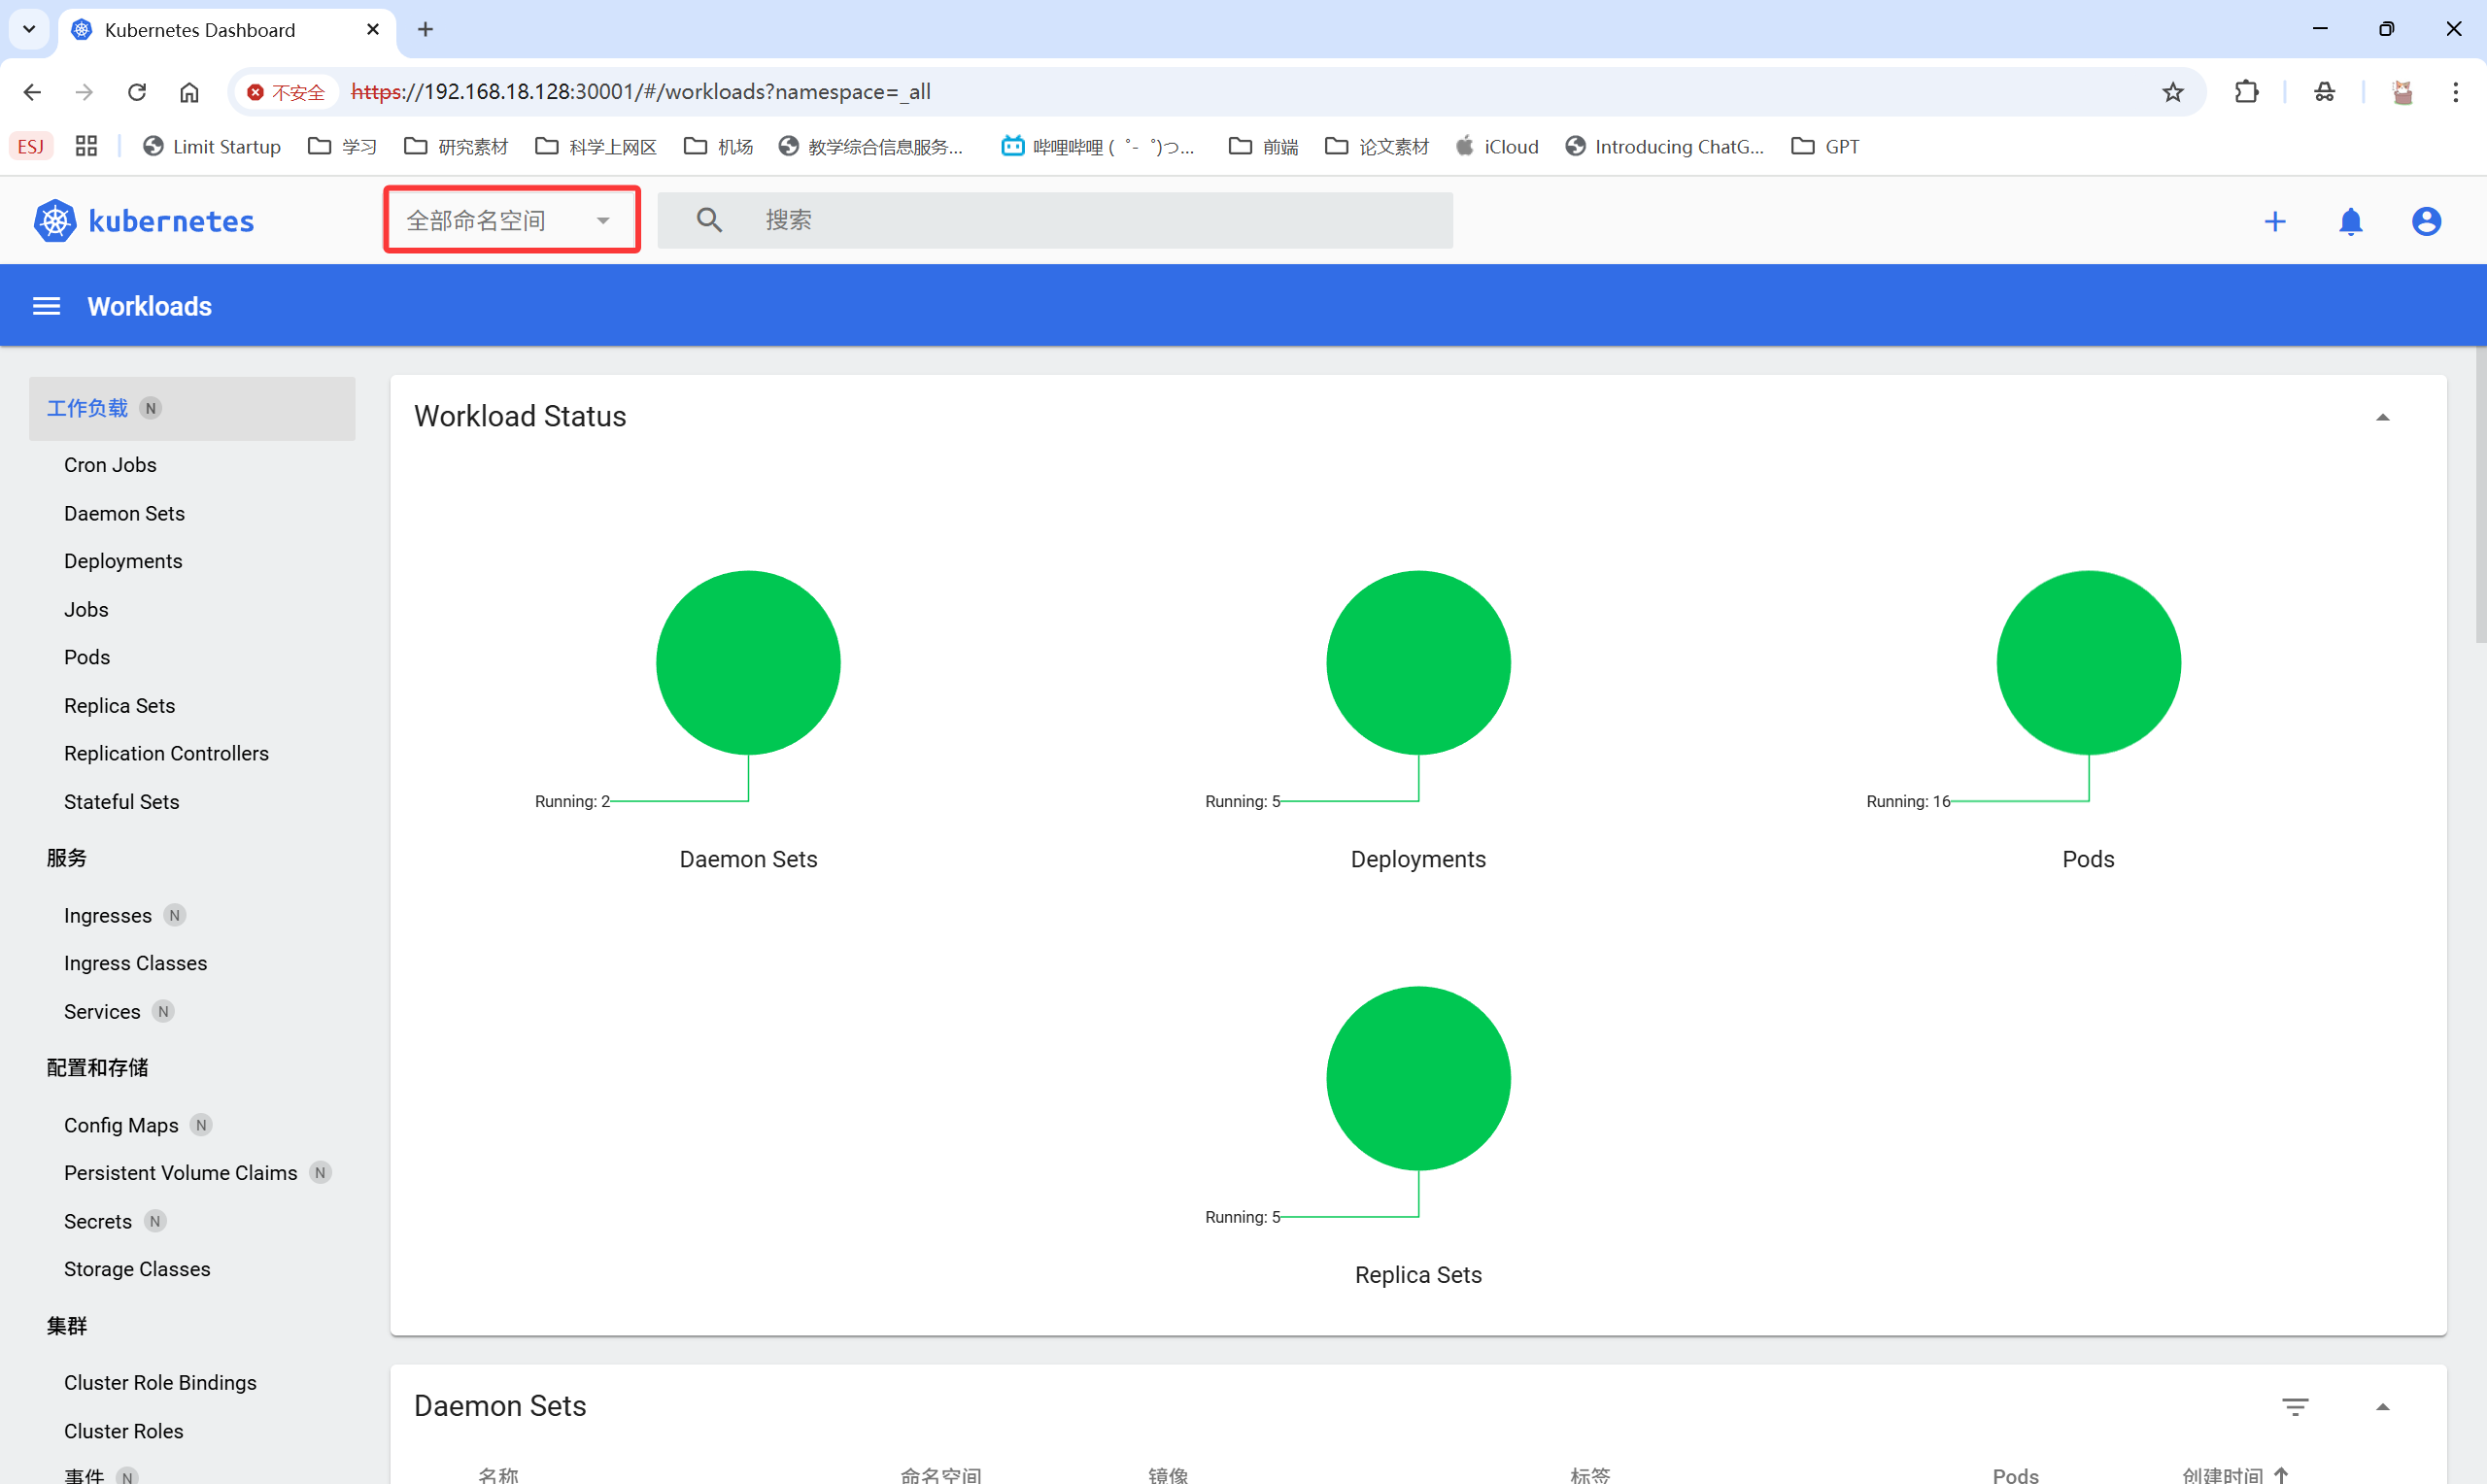Open the 全部命名空间 namespace dropdown
Viewport: 2487px width, 1484px height.
tap(510, 220)
